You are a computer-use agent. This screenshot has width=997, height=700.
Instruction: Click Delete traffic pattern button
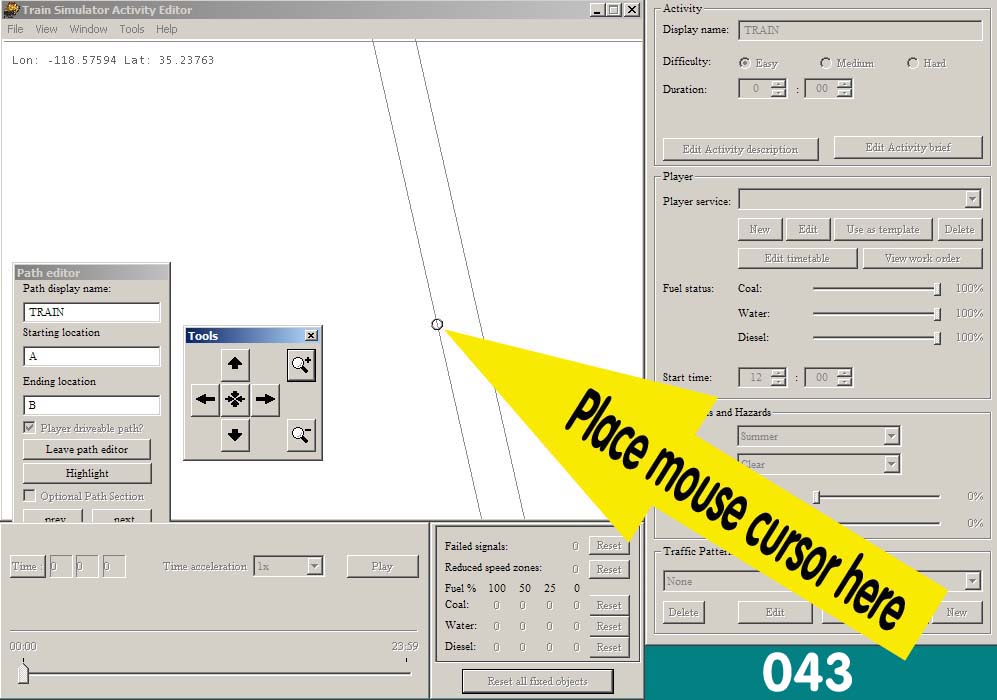[x=684, y=612]
